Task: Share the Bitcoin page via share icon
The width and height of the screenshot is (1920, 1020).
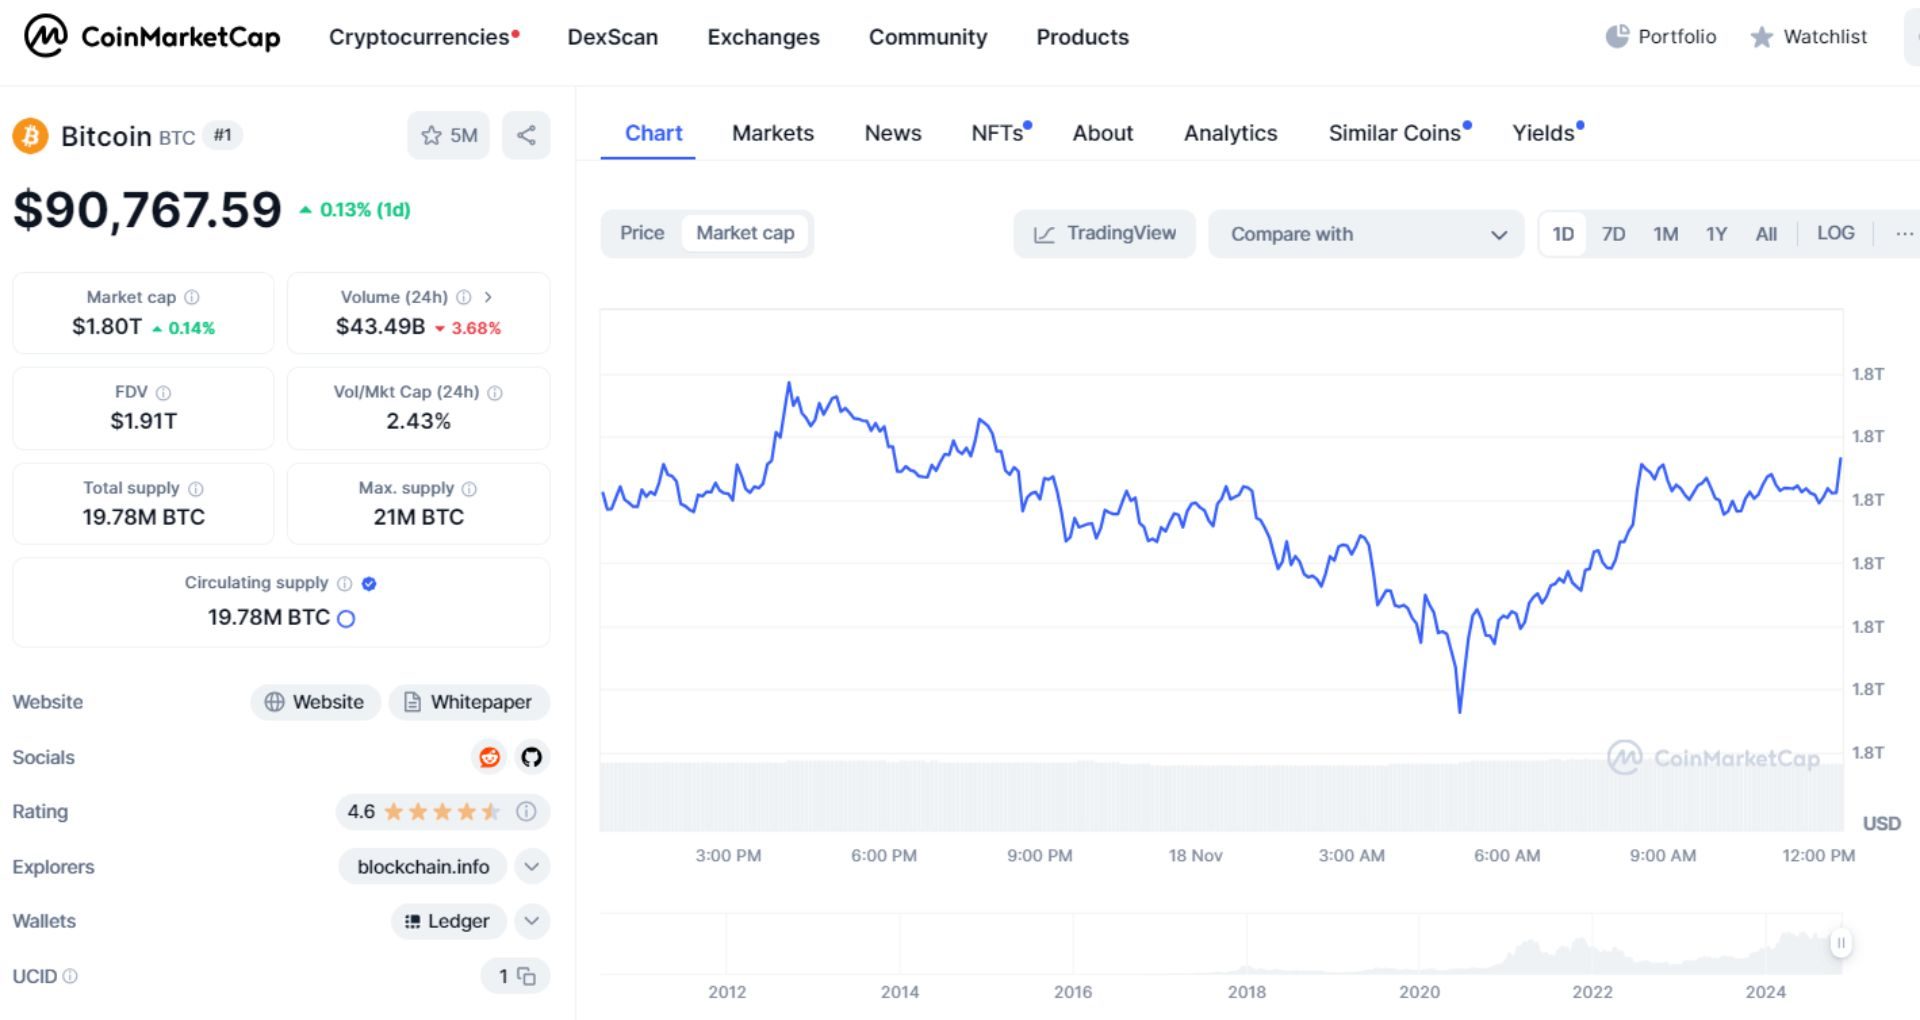Action: tap(527, 135)
